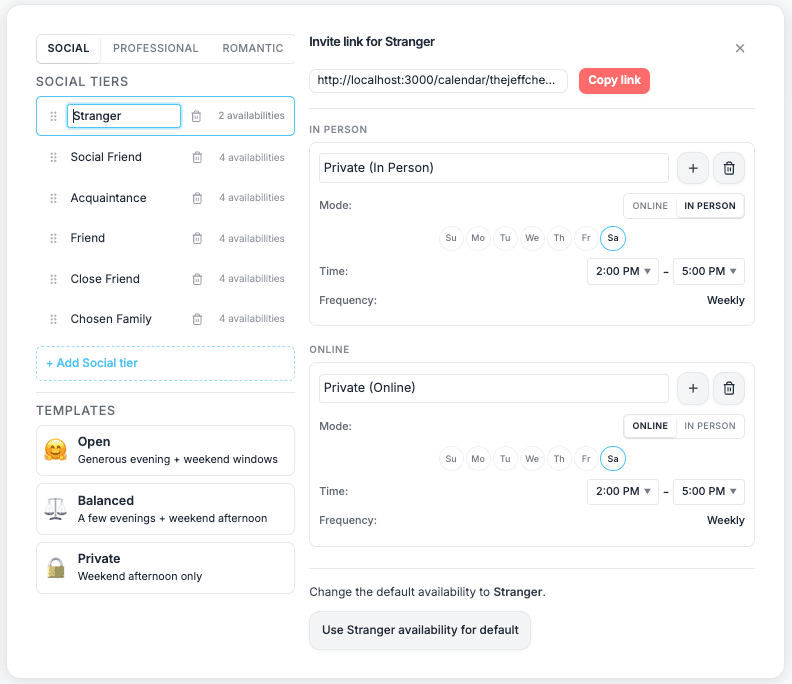Open In Person start time 2:00 PM dropdown
This screenshot has height=684, width=792.
(x=623, y=271)
